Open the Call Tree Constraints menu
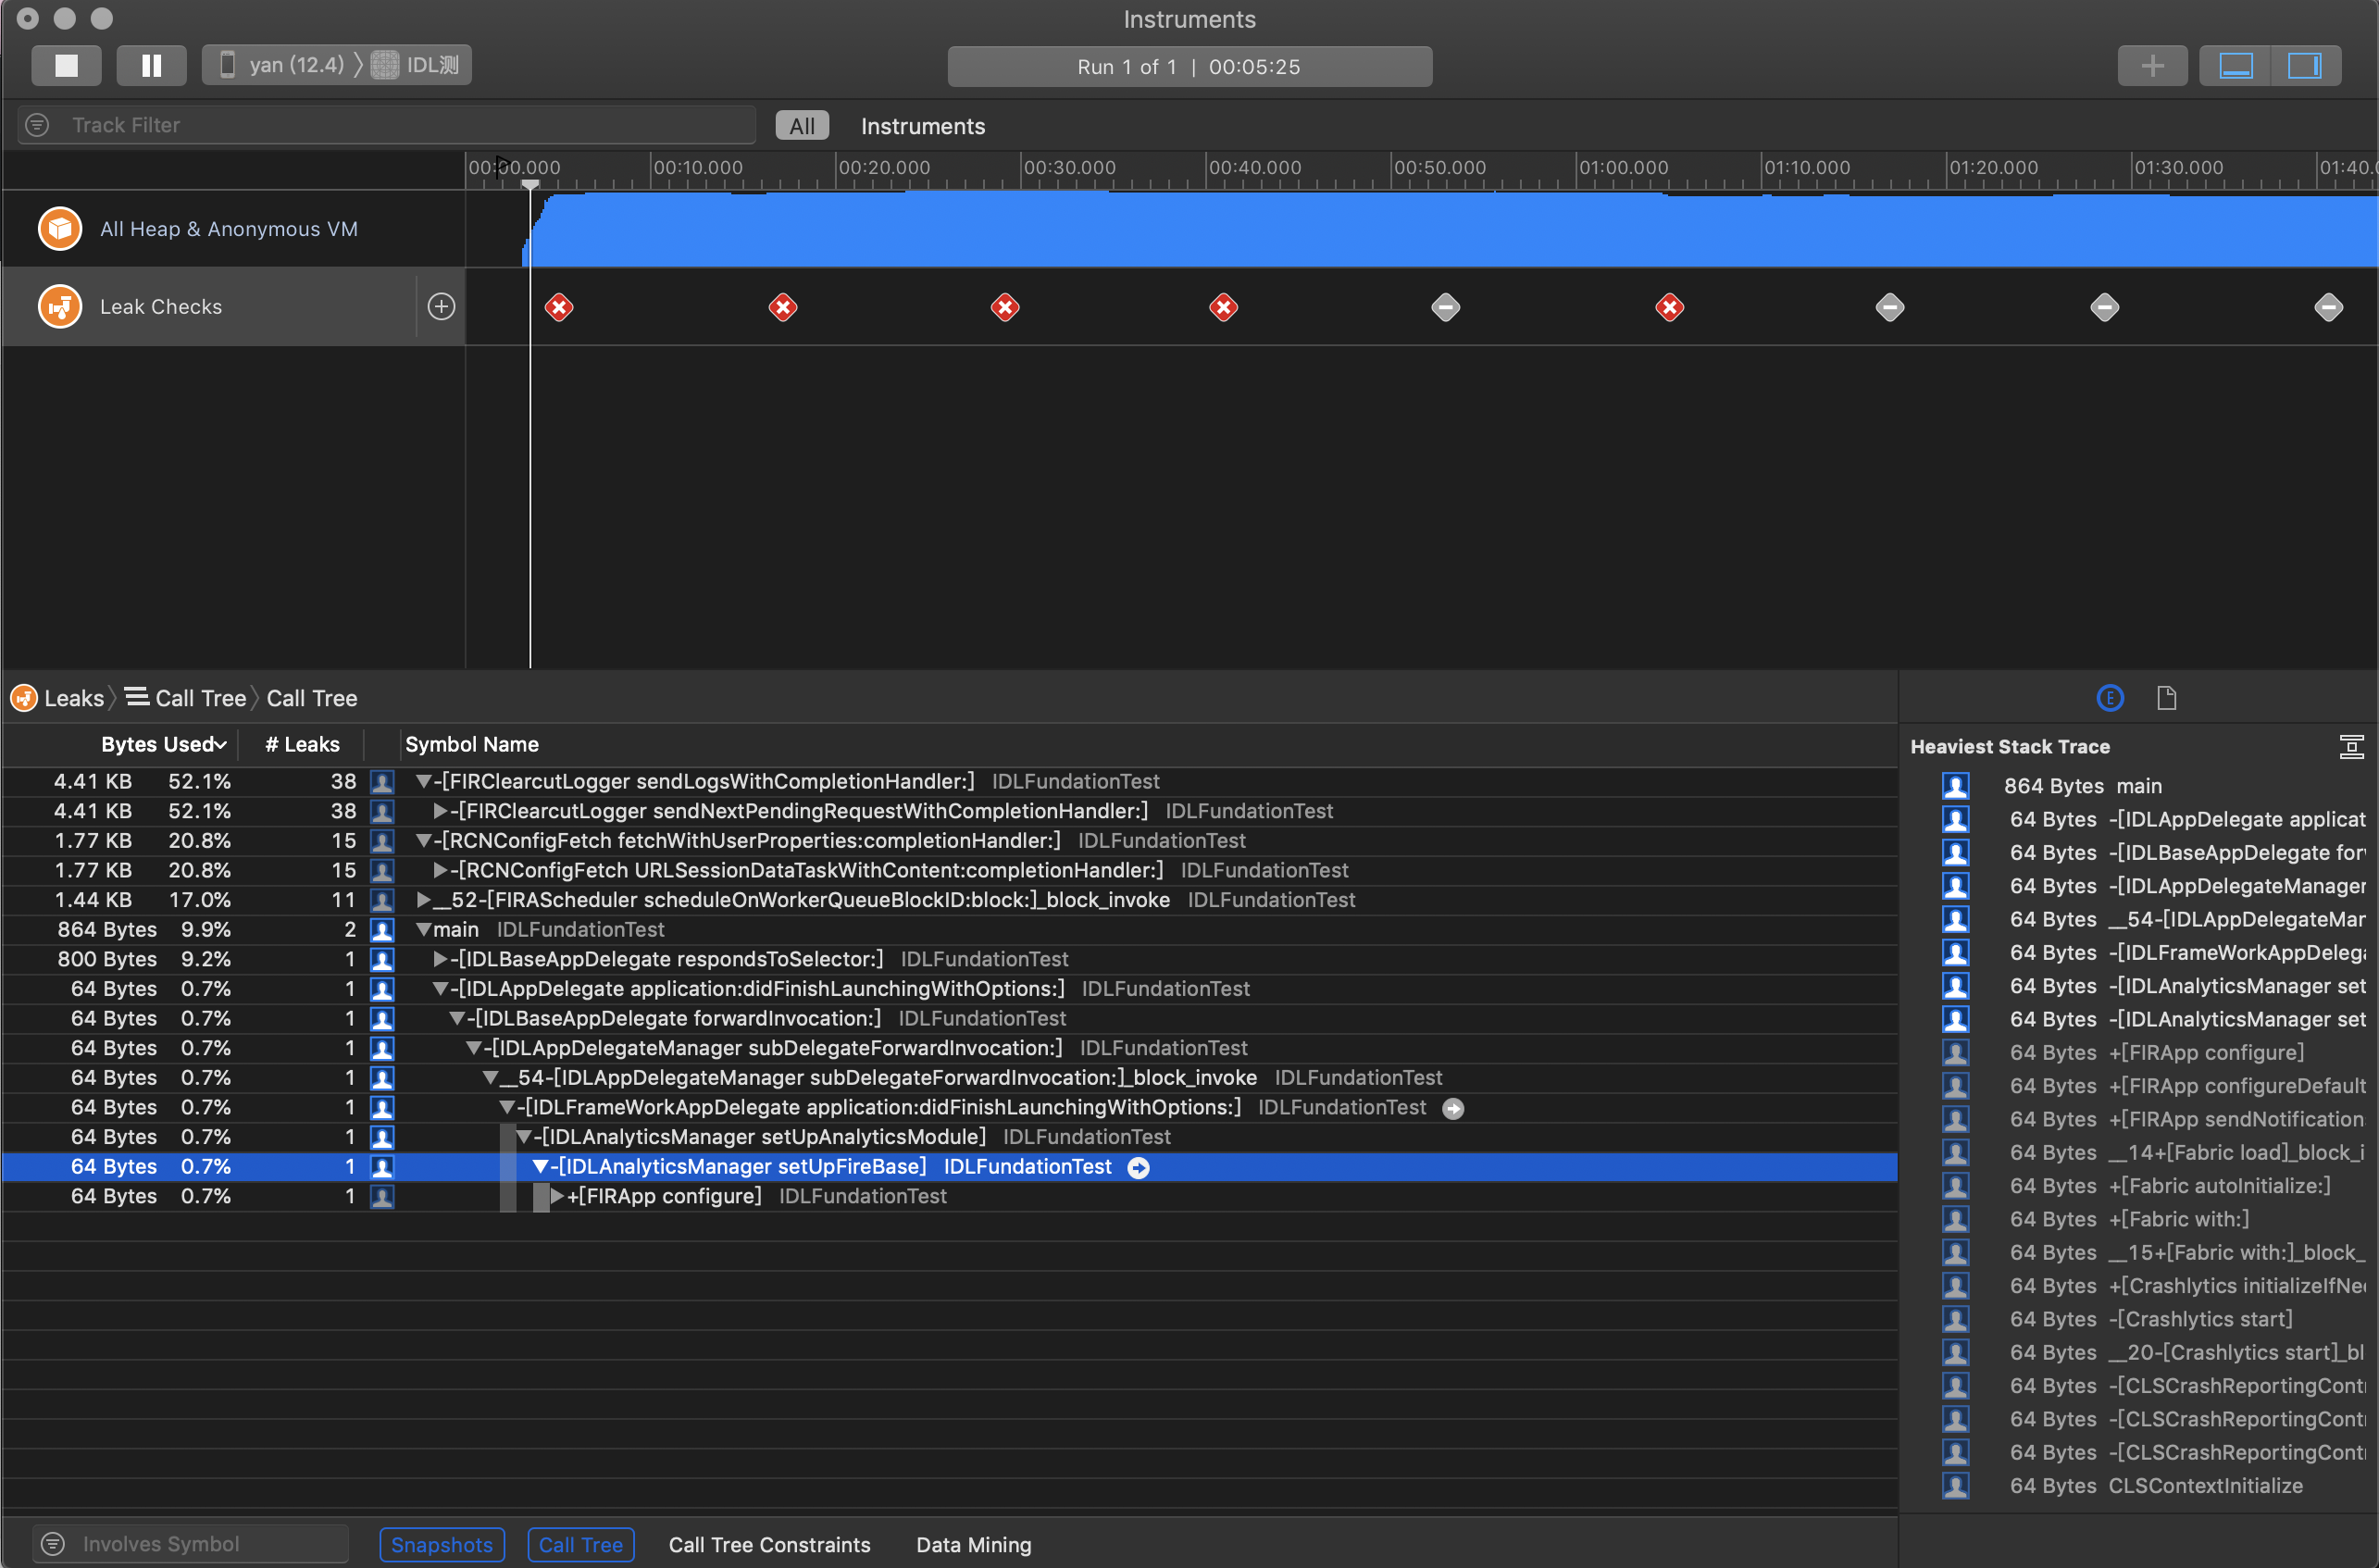Screen dimensions: 2379x1568 [x=769, y=1544]
